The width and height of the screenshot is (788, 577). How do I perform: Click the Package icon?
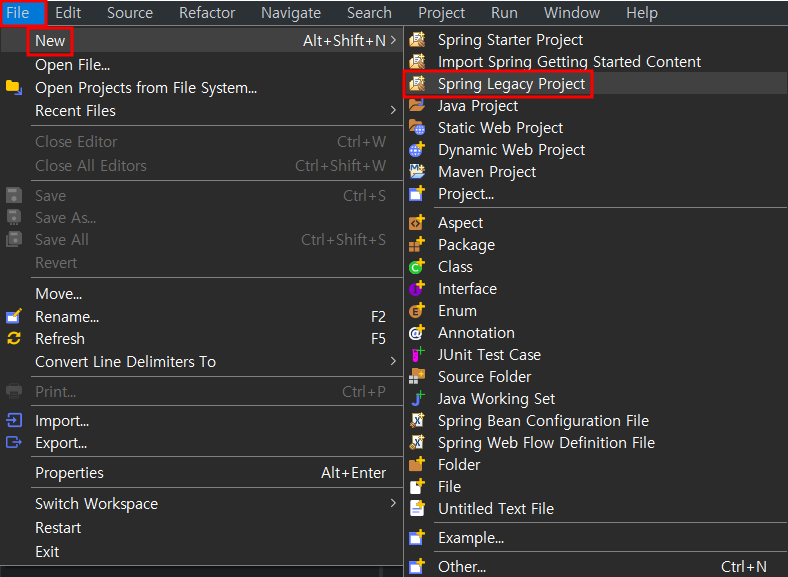point(417,244)
